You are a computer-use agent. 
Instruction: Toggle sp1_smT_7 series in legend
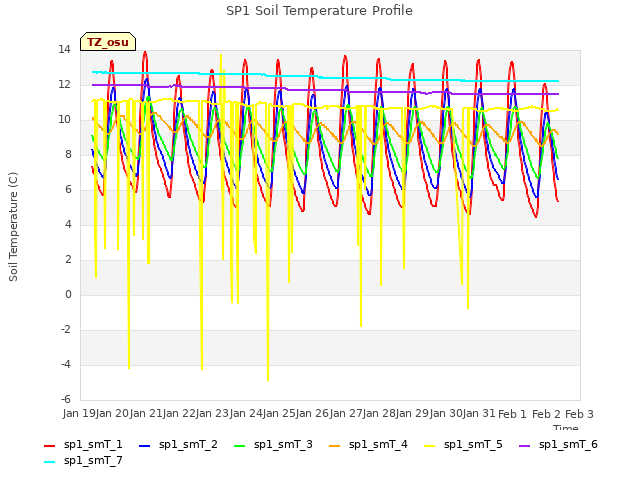pyautogui.click(x=83, y=460)
